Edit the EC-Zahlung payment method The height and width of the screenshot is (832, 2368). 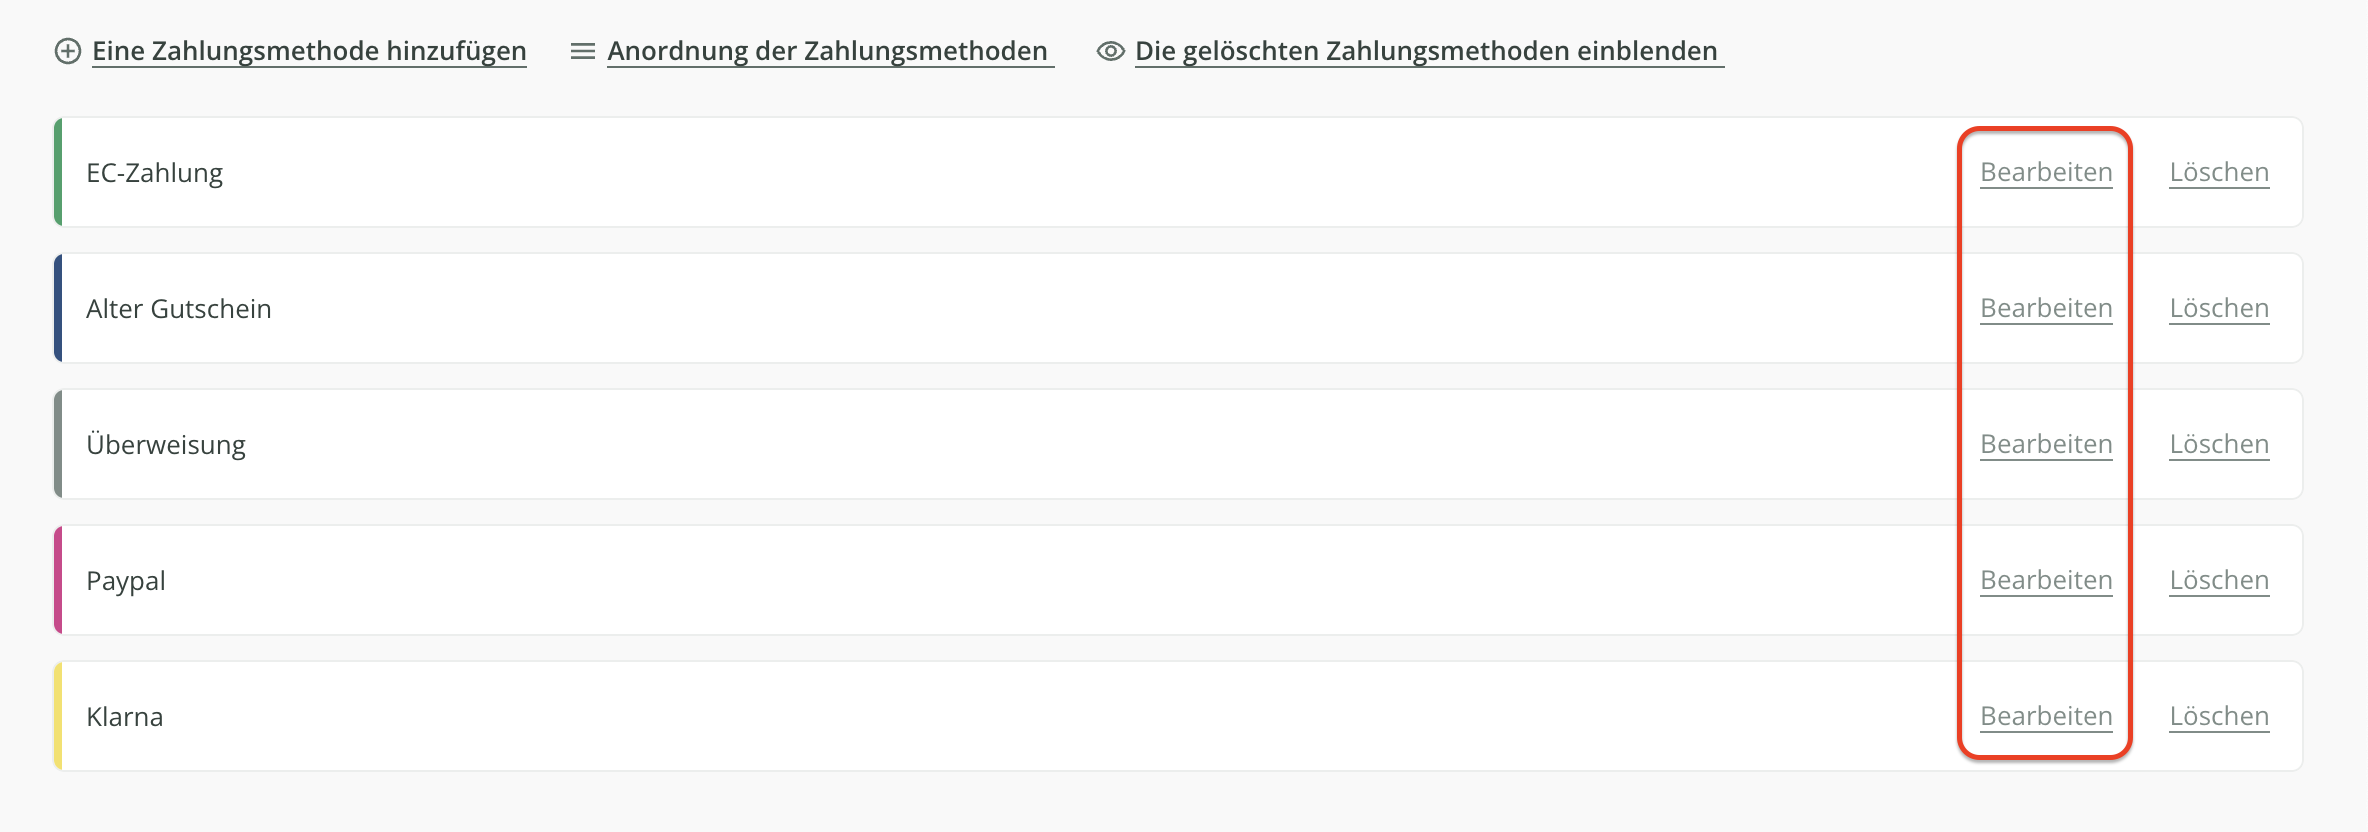[x=2046, y=172]
